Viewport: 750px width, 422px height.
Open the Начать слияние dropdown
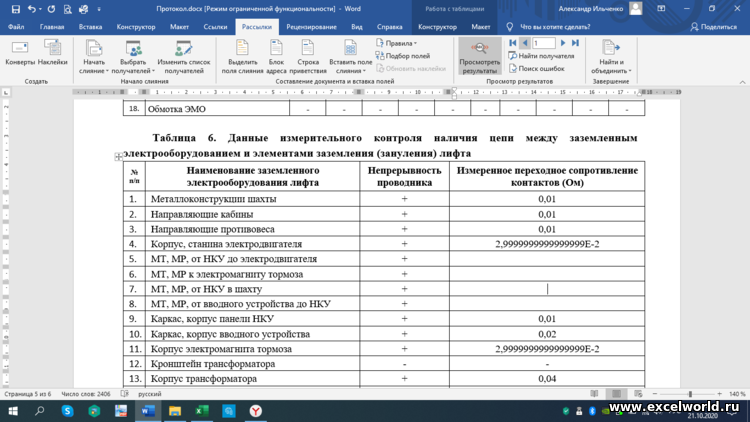click(x=94, y=57)
